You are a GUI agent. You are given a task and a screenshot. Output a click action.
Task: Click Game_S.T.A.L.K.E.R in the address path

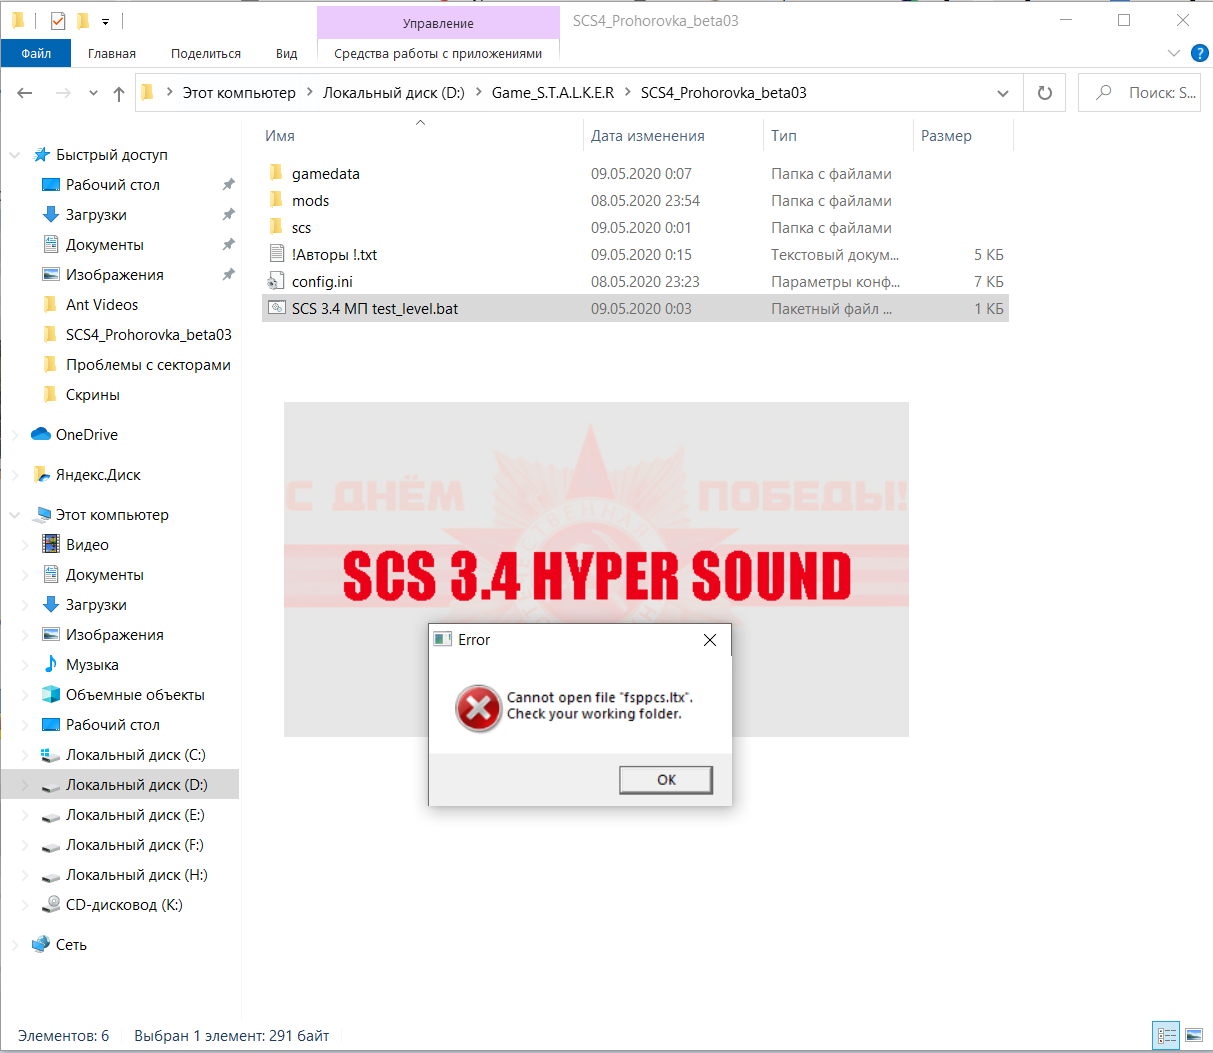(x=553, y=93)
